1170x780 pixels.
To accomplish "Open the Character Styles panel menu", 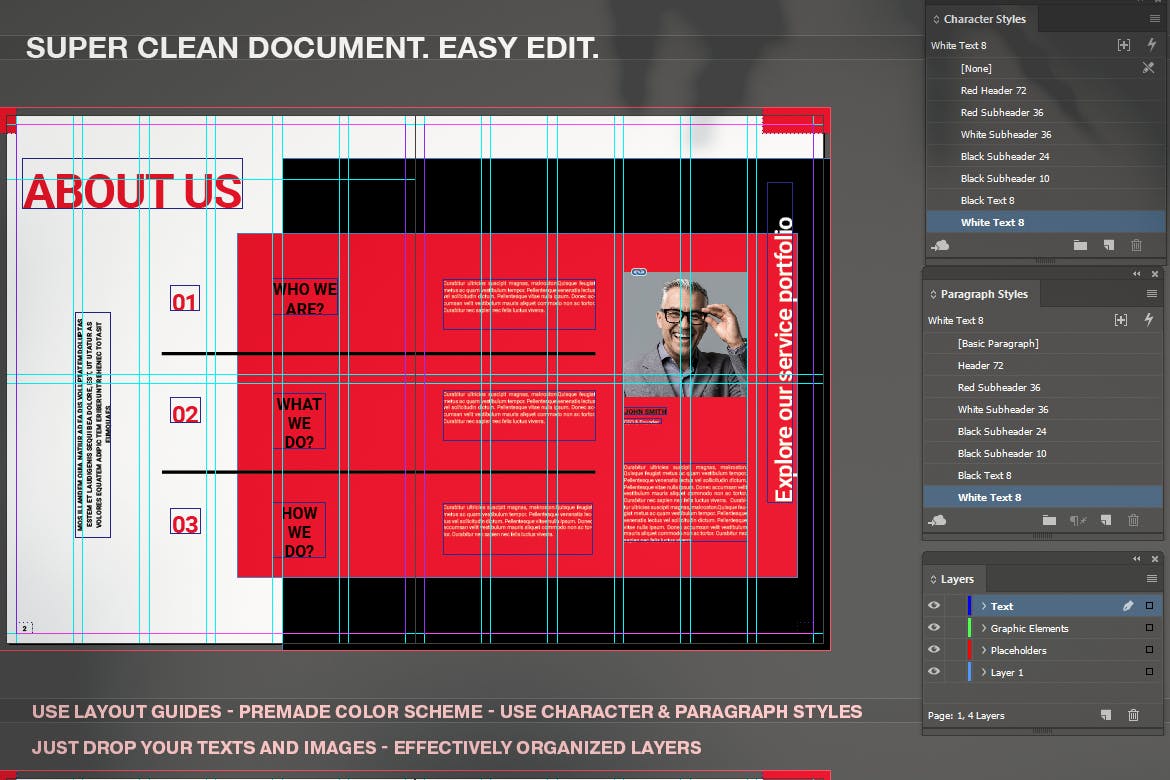I will coord(1154,18).
